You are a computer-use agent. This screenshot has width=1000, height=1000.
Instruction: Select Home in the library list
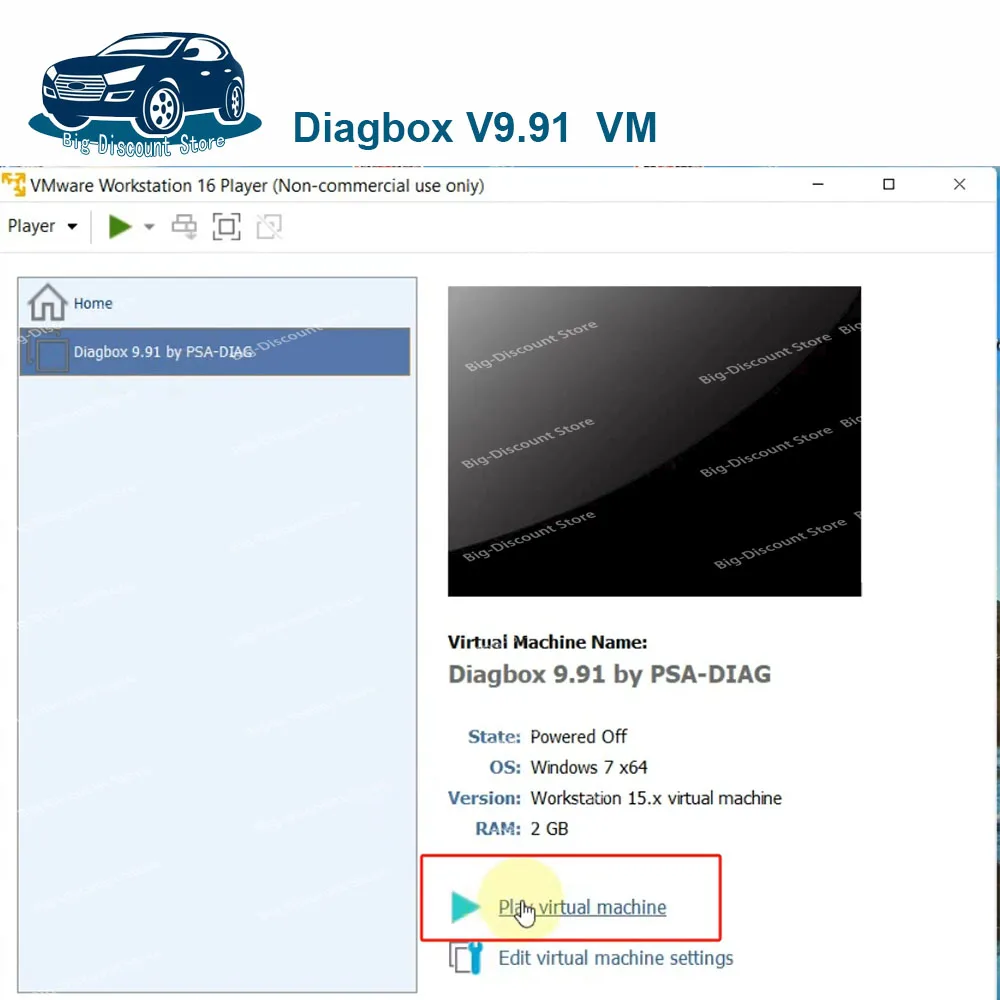[x=214, y=303]
